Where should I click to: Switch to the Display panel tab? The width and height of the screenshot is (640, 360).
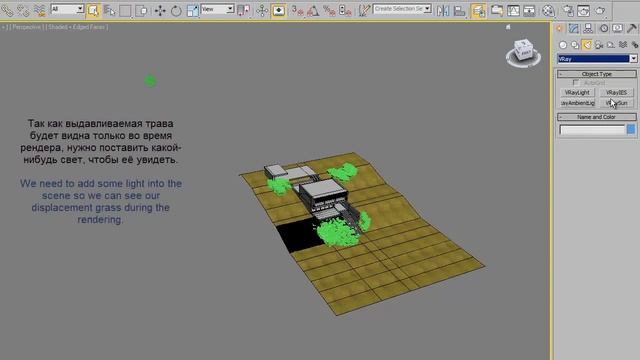pos(618,28)
